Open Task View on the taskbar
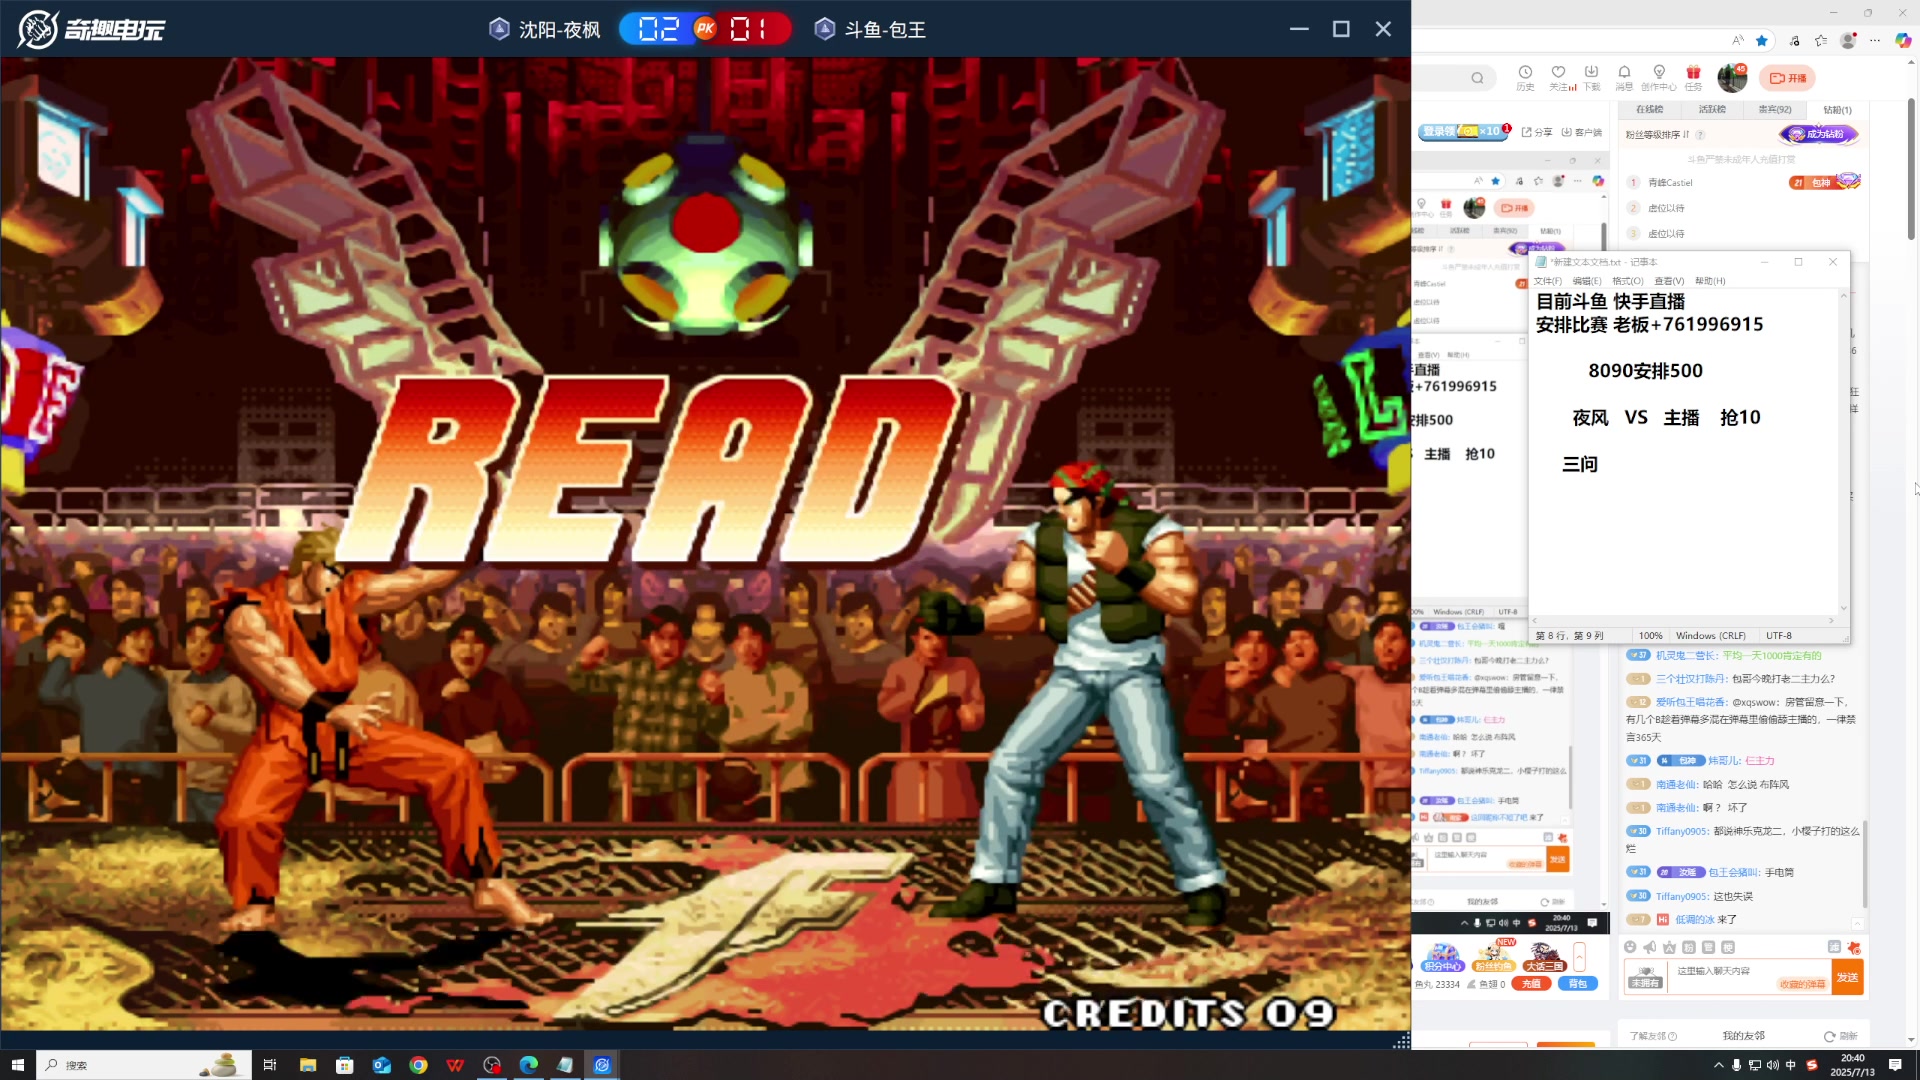The height and width of the screenshot is (1080, 1920). (x=270, y=1065)
